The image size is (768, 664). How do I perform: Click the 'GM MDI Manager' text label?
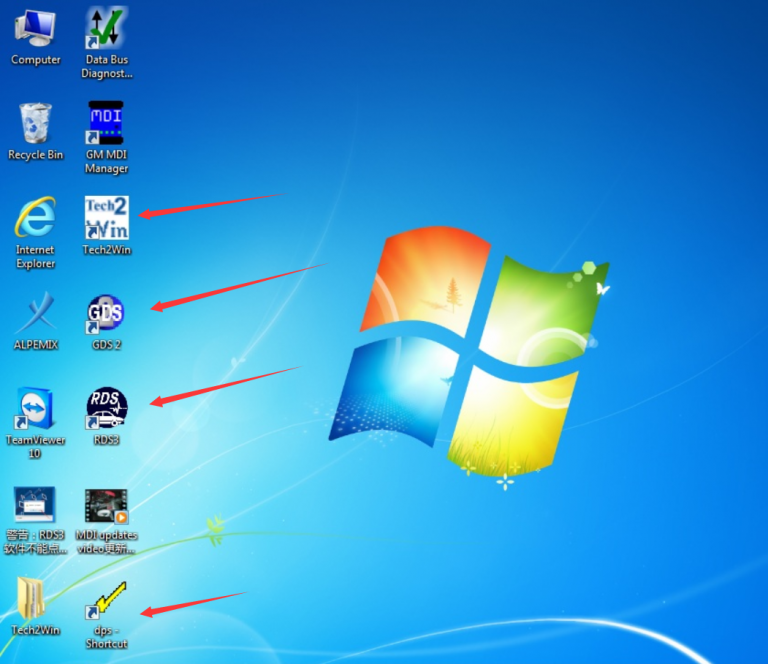(x=106, y=162)
